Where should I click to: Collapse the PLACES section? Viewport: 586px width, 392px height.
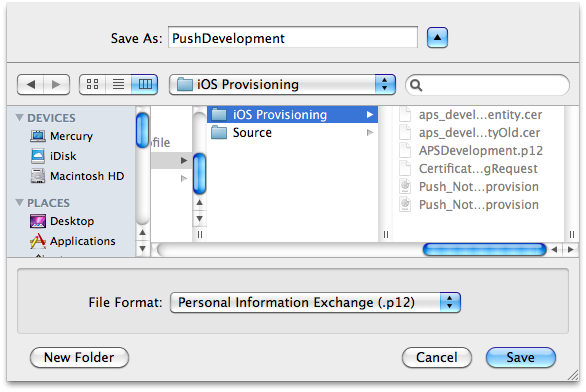point(19,203)
